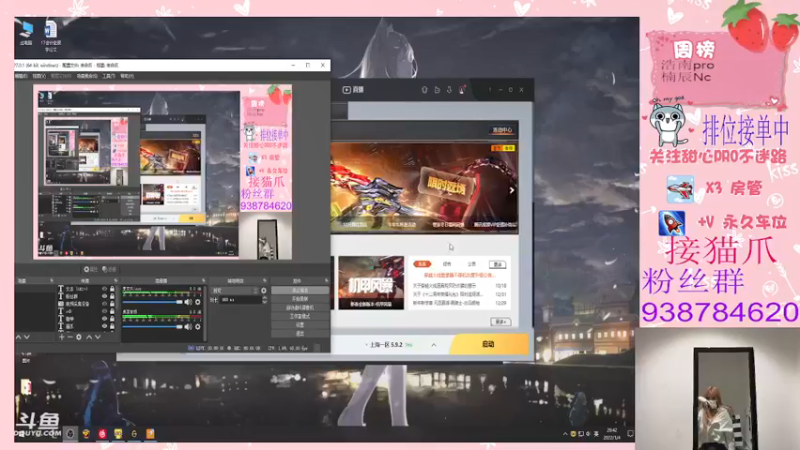Pop out the sources dock panel icon
This screenshot has width=800, height=450.
116,281
